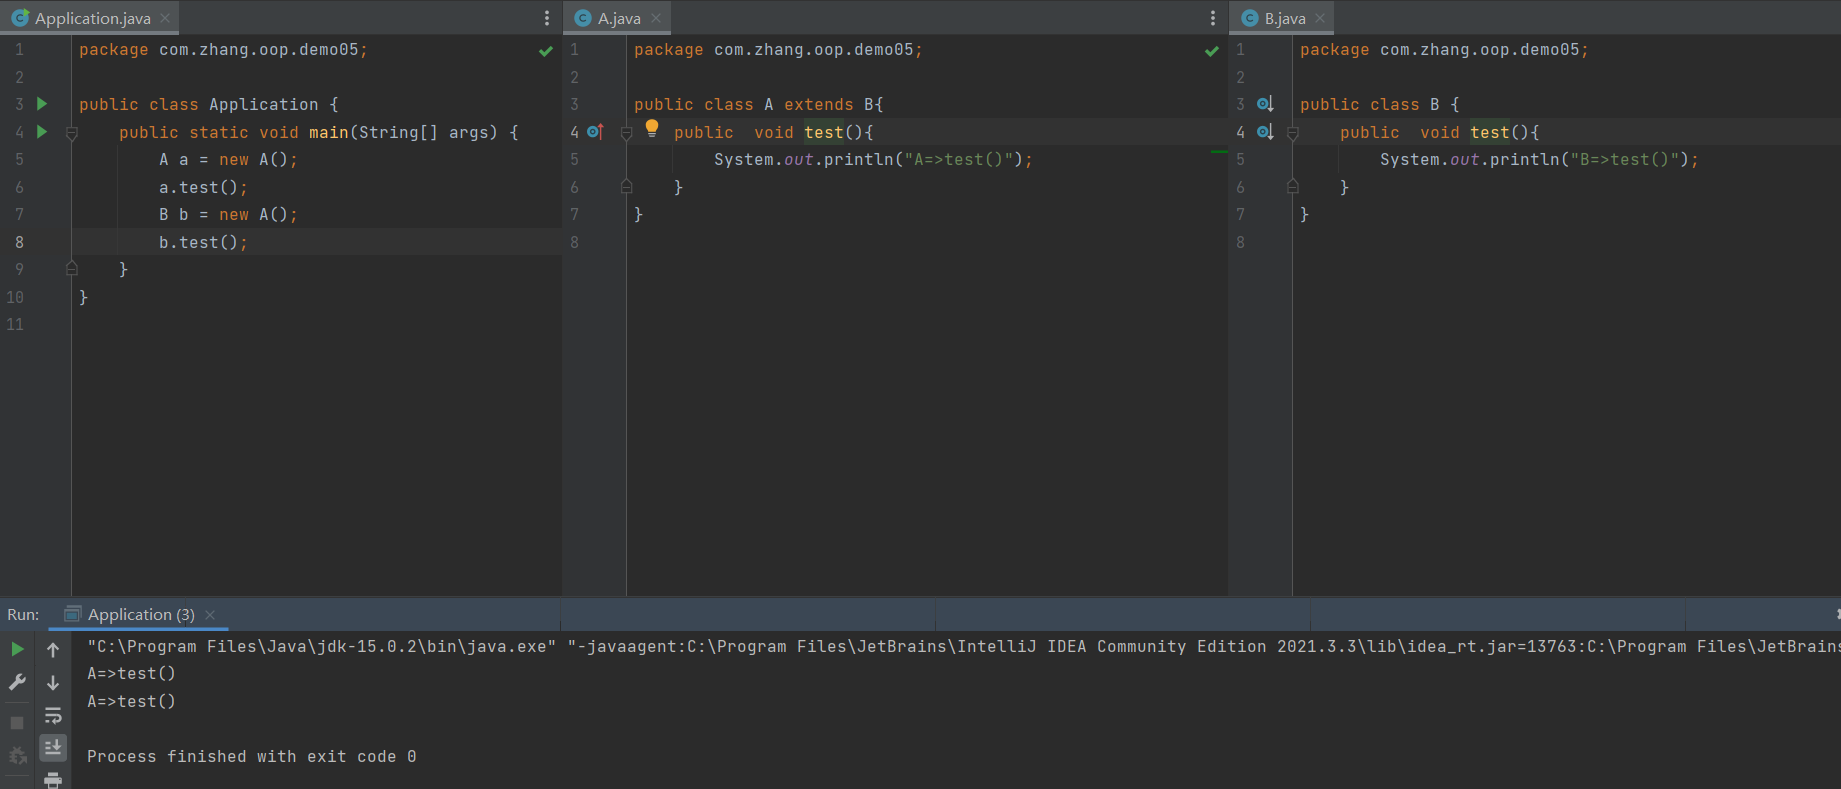Click the class icon on the B.java tab

tap(1249, 18)
